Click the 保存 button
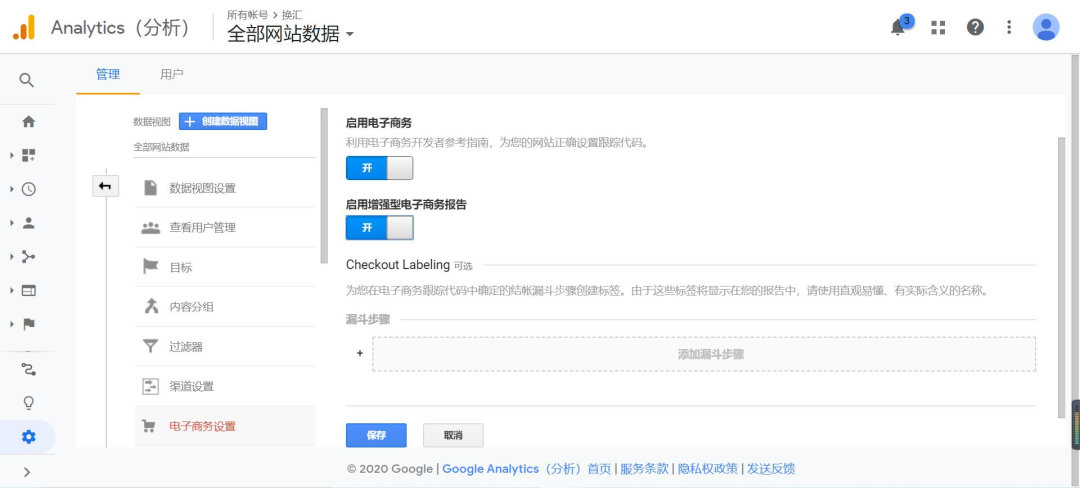Screen dimensions: 1080x488 point(376,436)
